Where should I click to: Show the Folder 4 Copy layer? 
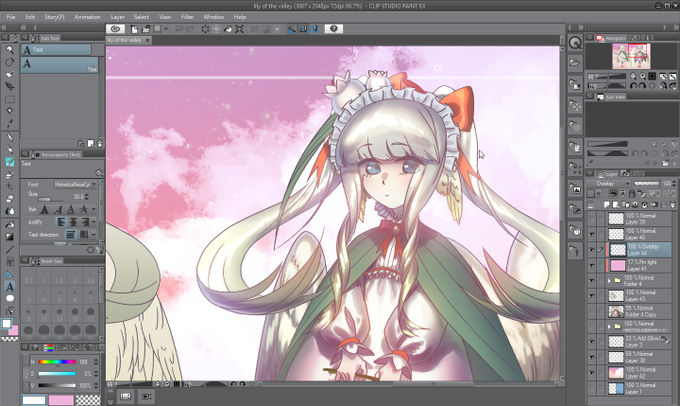(592, 311)
